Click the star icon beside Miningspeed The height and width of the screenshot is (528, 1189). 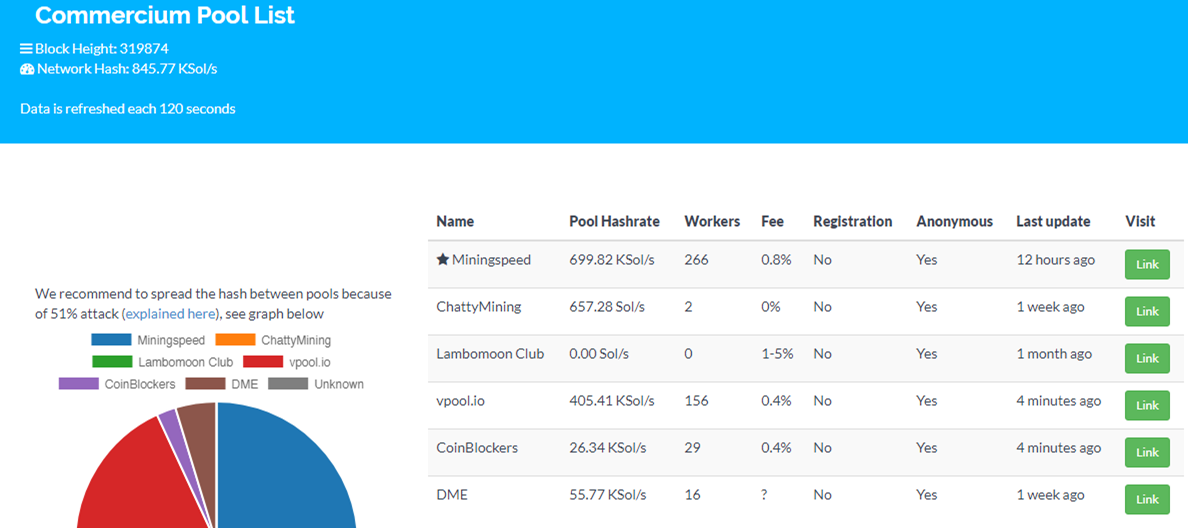pos(443,259)
